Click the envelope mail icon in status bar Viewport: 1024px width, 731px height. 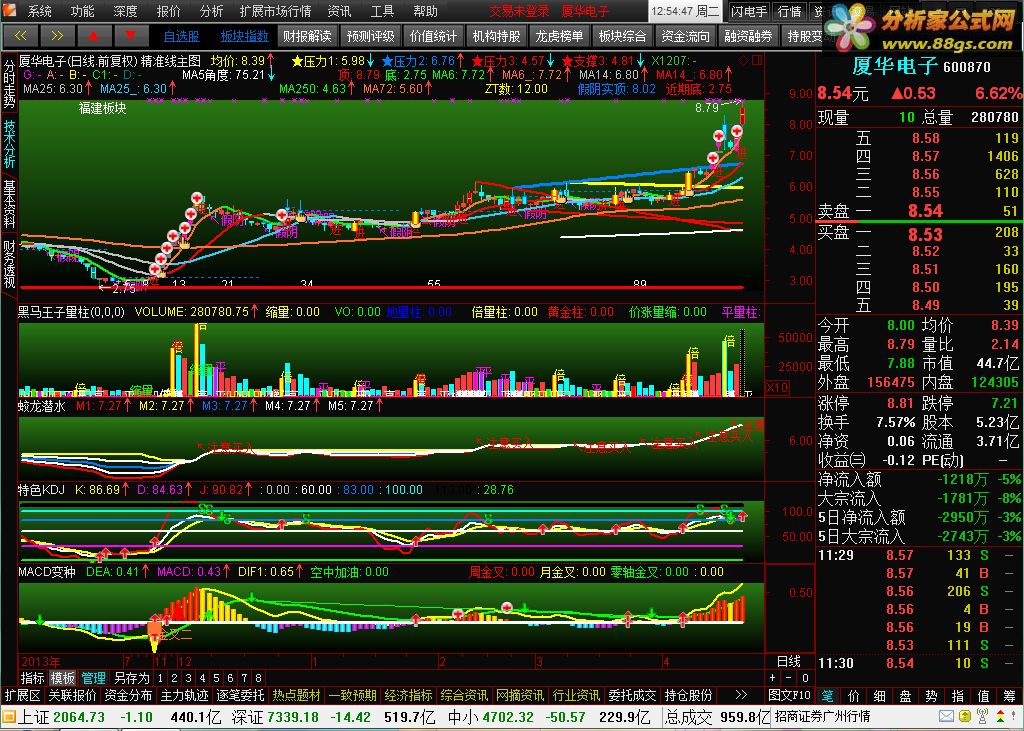pyautogui.click(x=946, y=717)
